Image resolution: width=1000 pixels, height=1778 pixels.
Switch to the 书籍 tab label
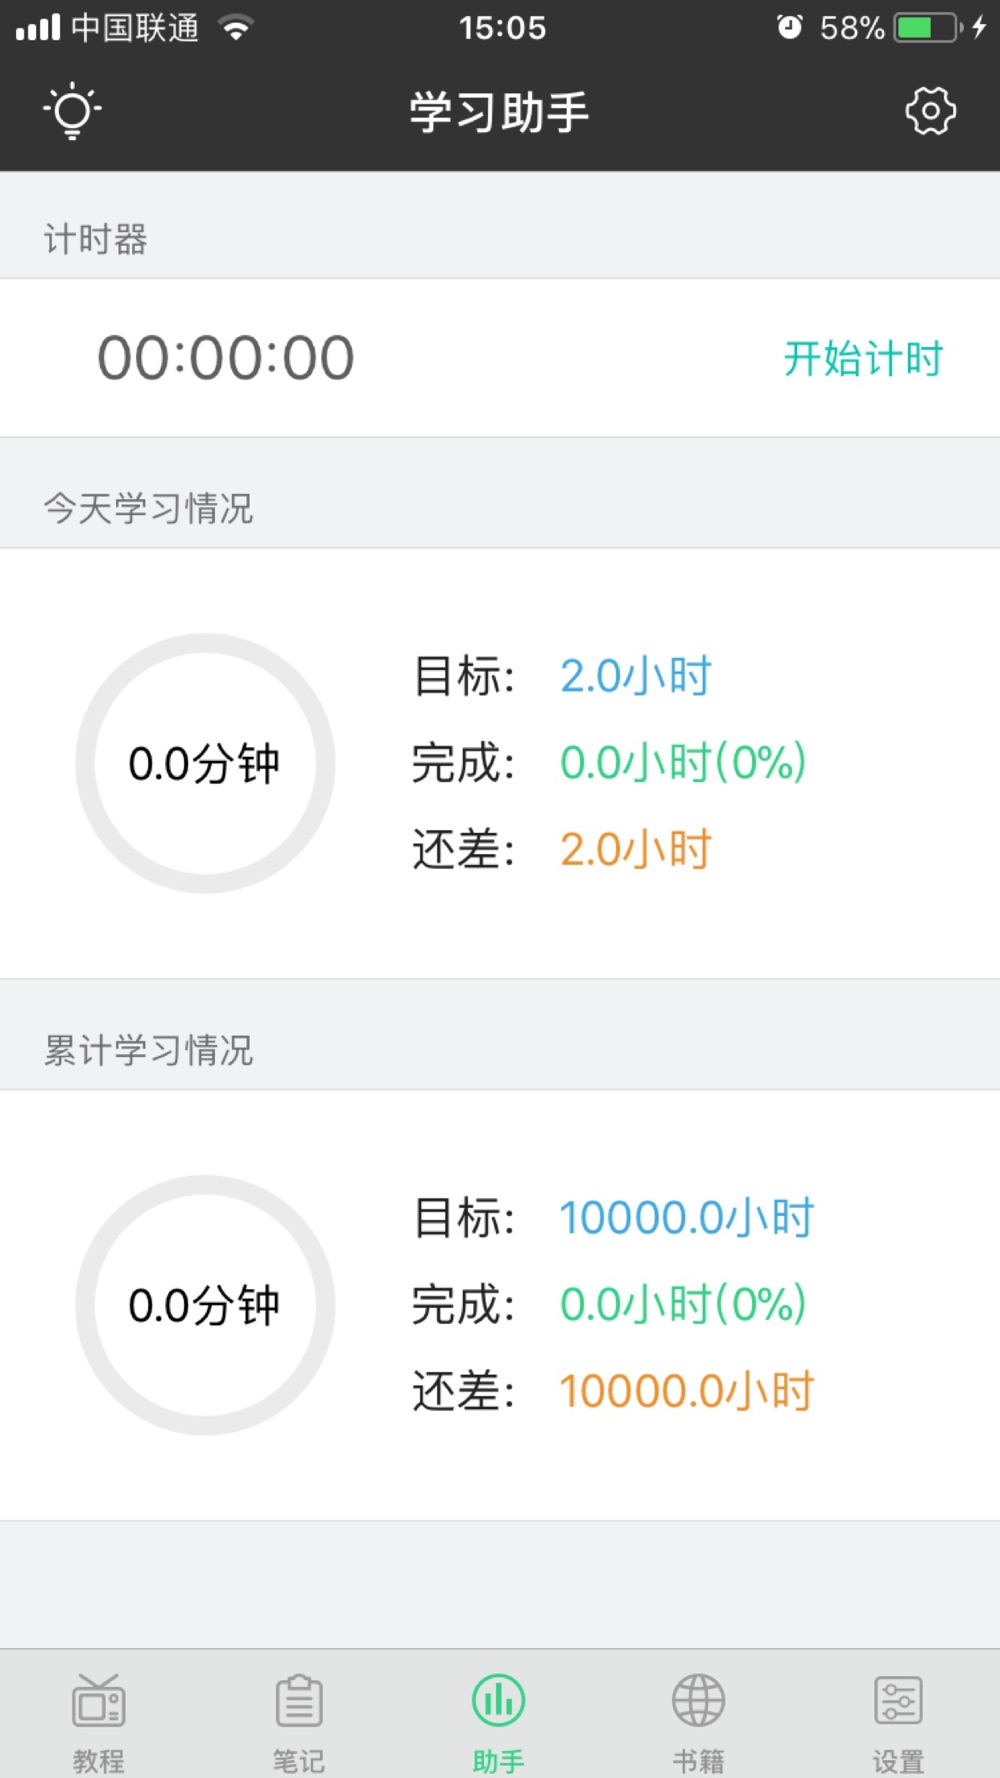click(x=698, y=1760)
